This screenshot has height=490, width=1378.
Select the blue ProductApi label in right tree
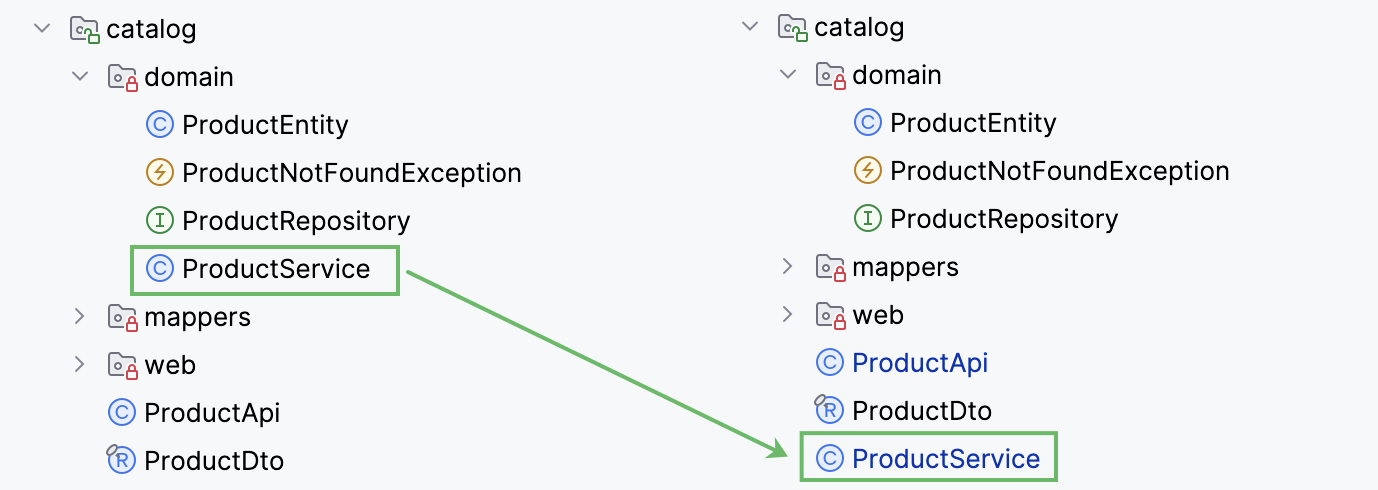920,363
